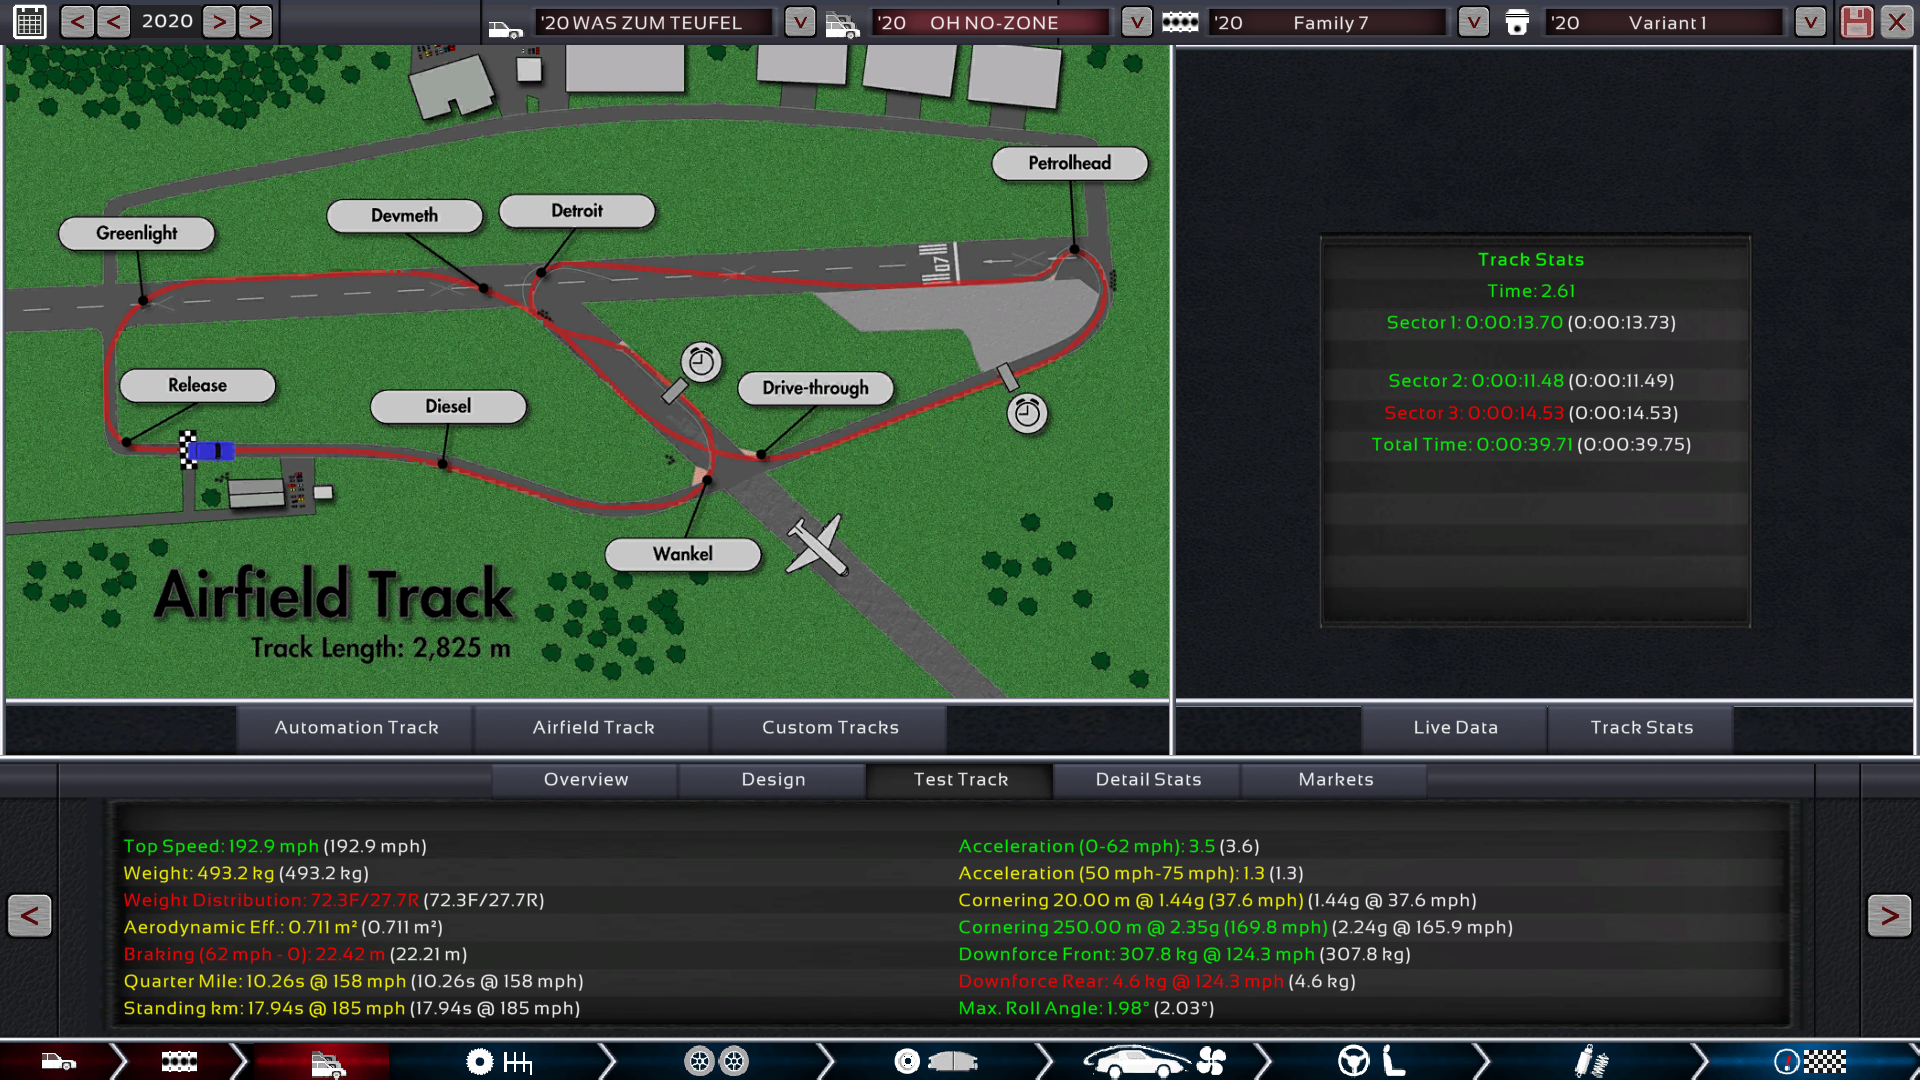The width and height of the screenshot is (1920, 1080).
Task: Expand the Variant 1 dropdown
Action: point(1810,22)
